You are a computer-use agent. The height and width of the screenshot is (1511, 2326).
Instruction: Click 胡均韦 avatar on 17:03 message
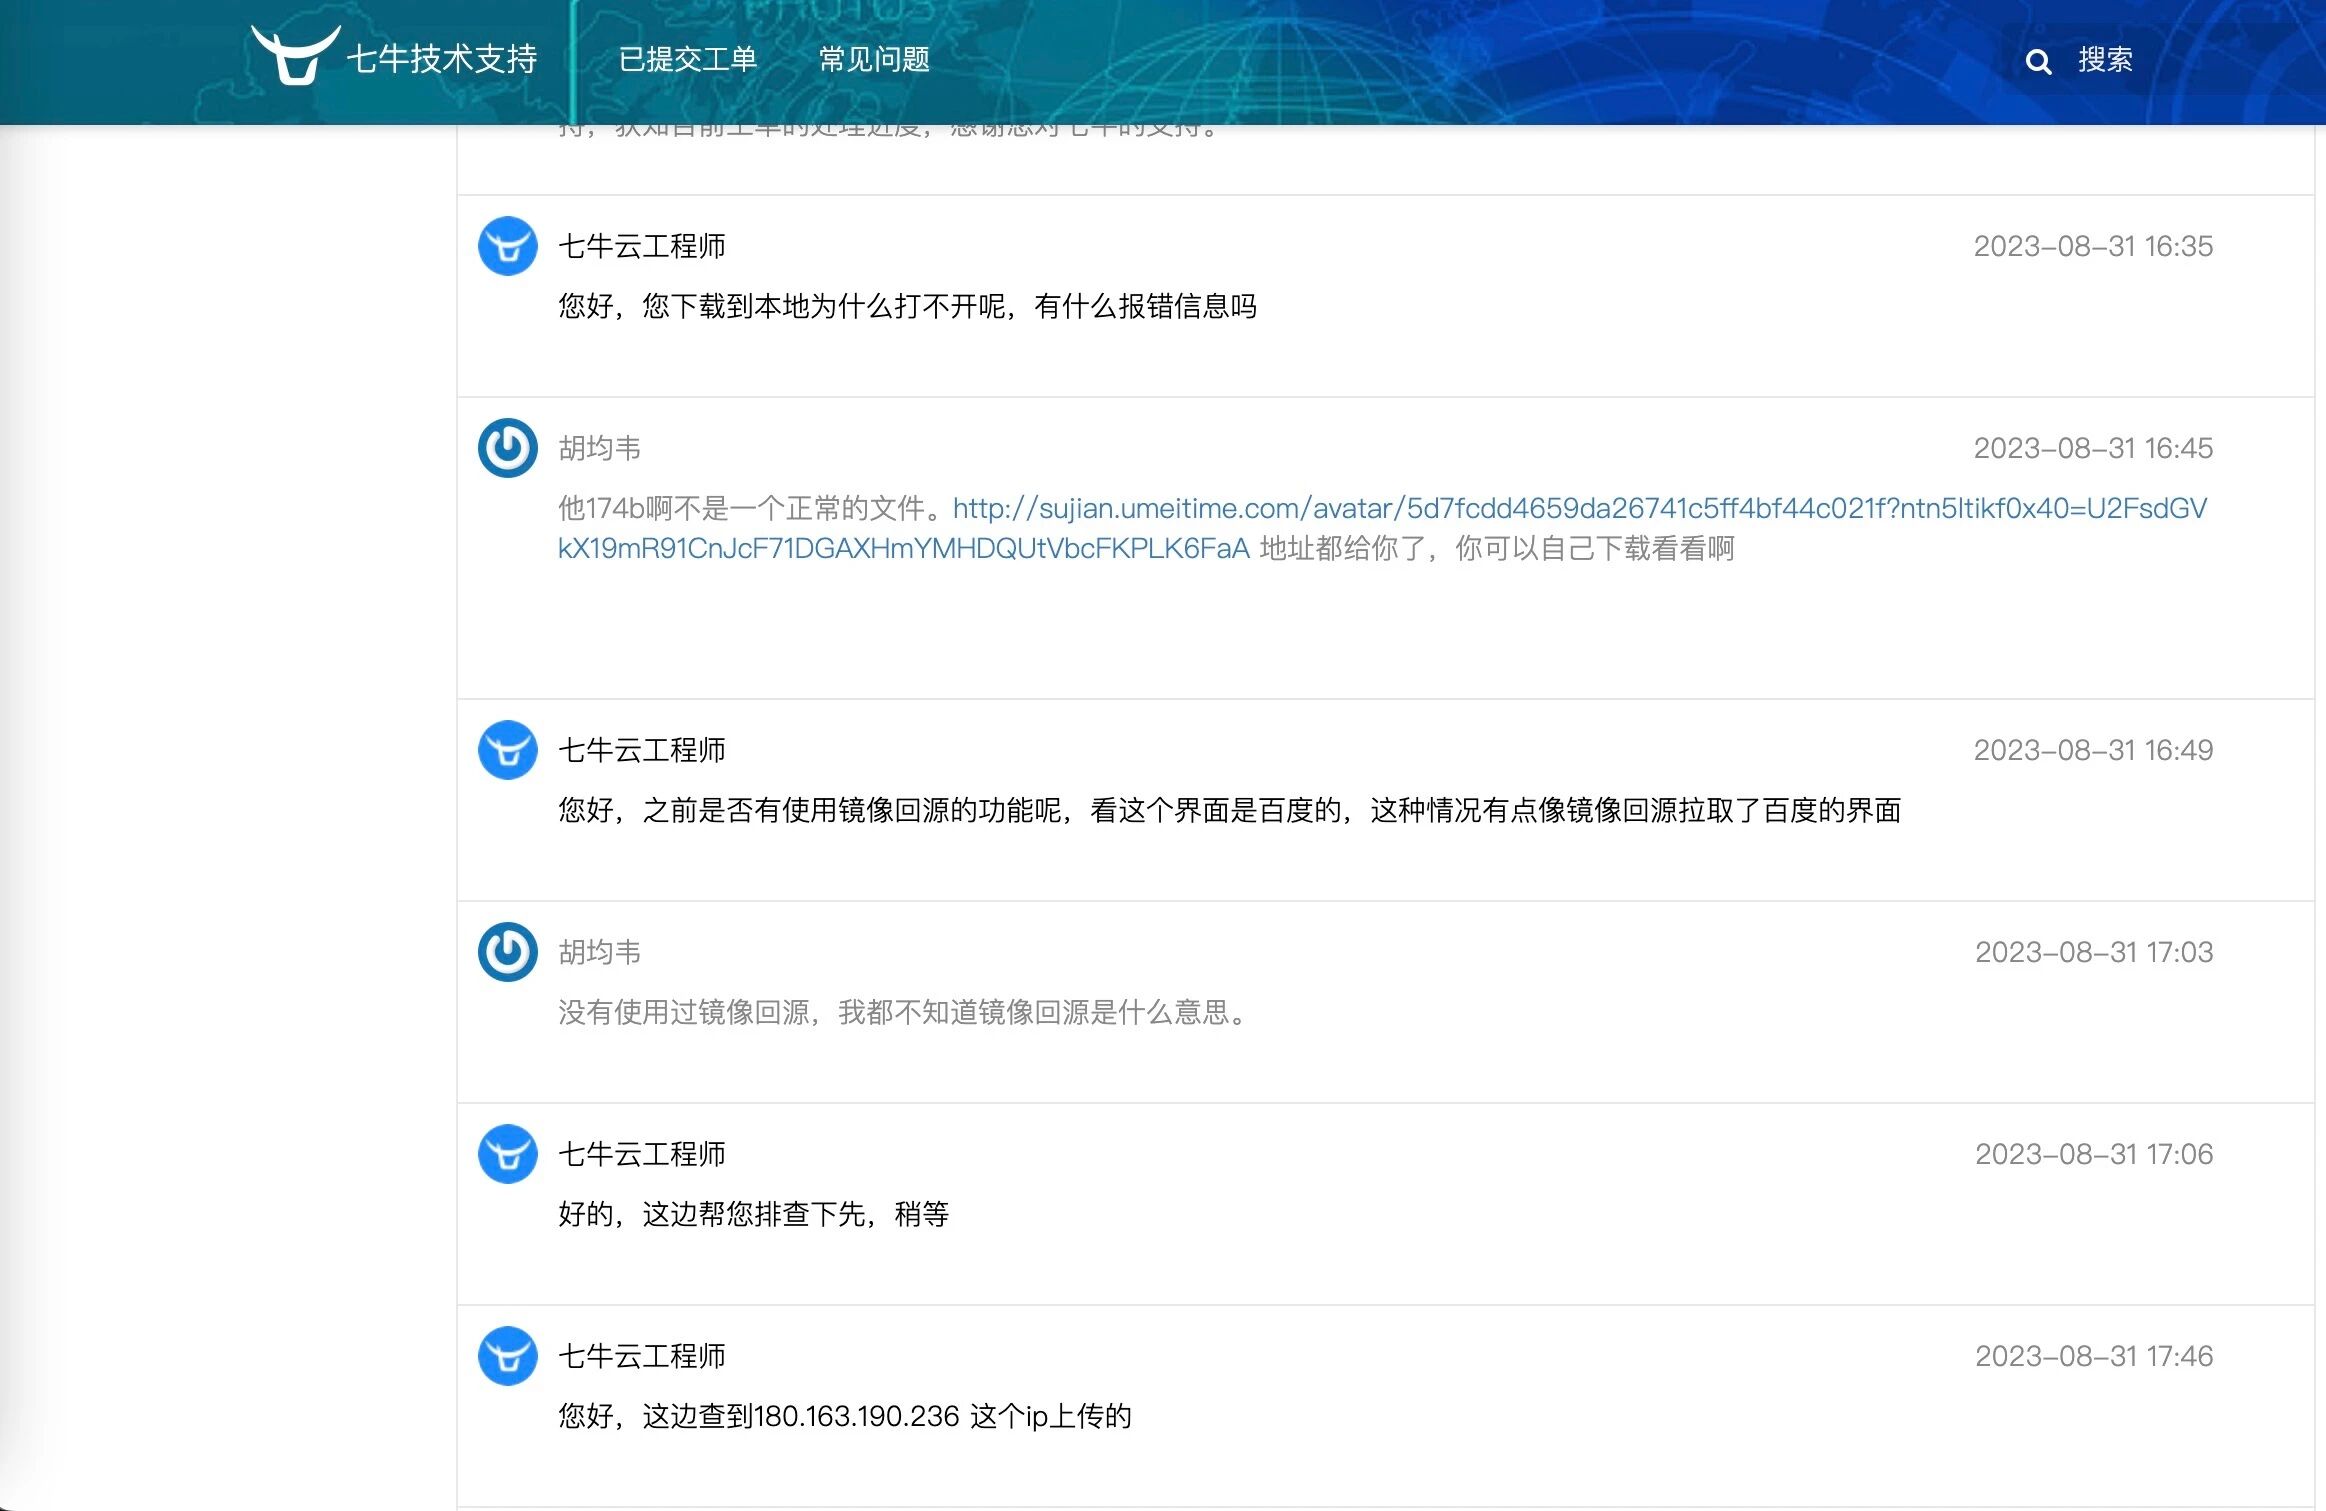(x=507, y=952)
